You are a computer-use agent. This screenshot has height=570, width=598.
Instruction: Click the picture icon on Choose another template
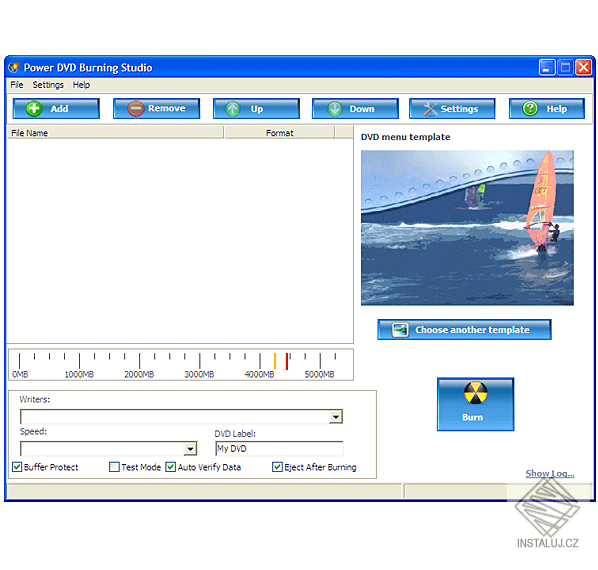pos(400,330)
